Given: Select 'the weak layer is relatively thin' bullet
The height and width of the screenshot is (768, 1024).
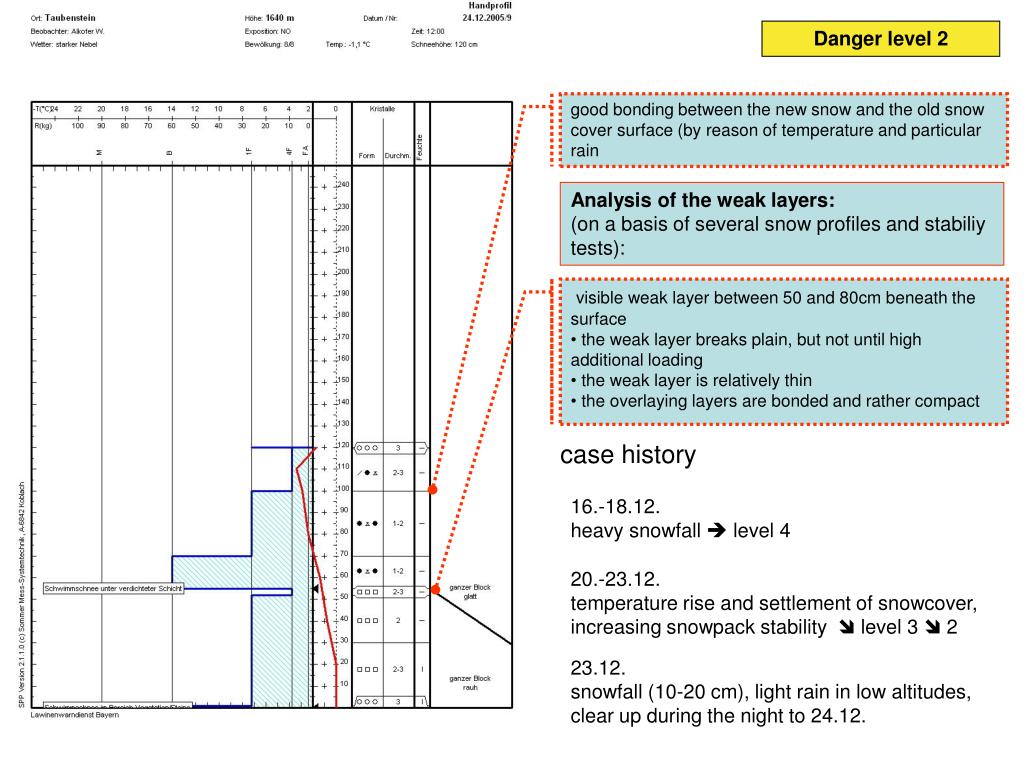Looking at the screenshot, I should coord(691,380).
